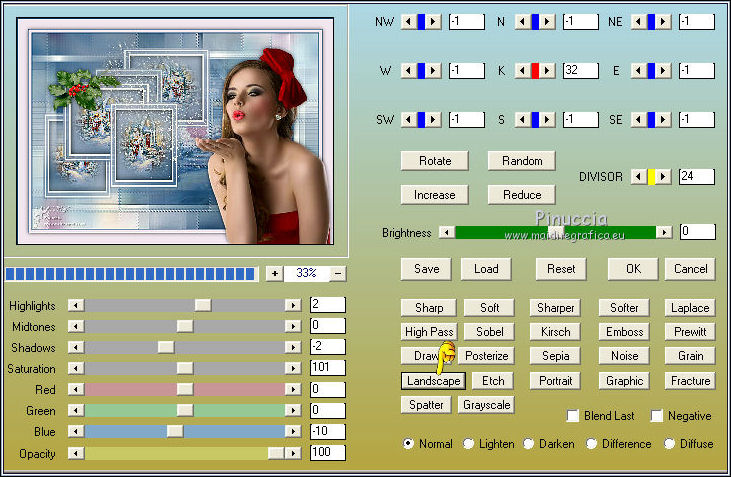
Task: Click the Saturation right arrow
Action: point(293,368)
